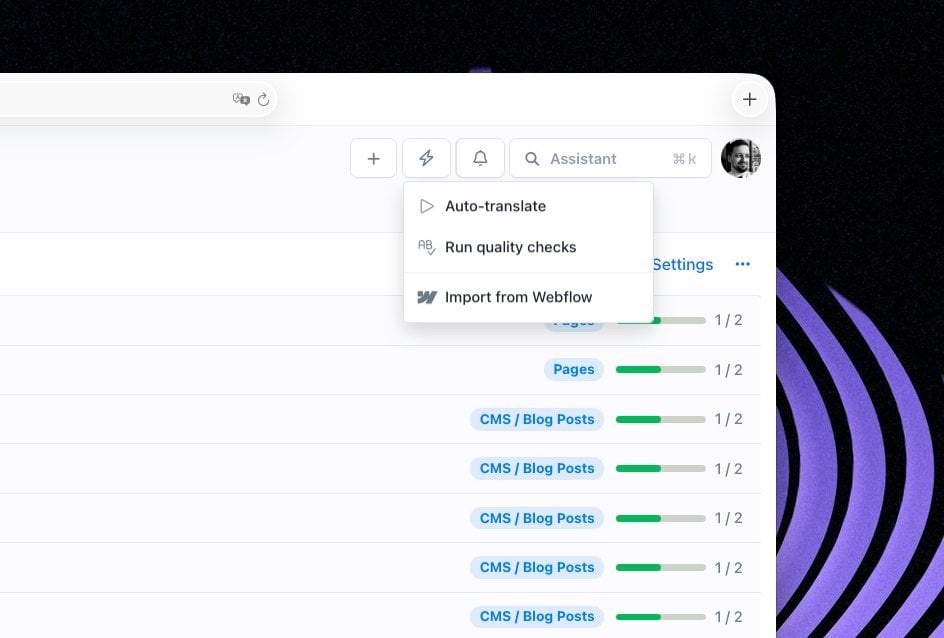
Task: Select the bottommost CMS / Blog Posts tag
Action: tap(537, 616)
